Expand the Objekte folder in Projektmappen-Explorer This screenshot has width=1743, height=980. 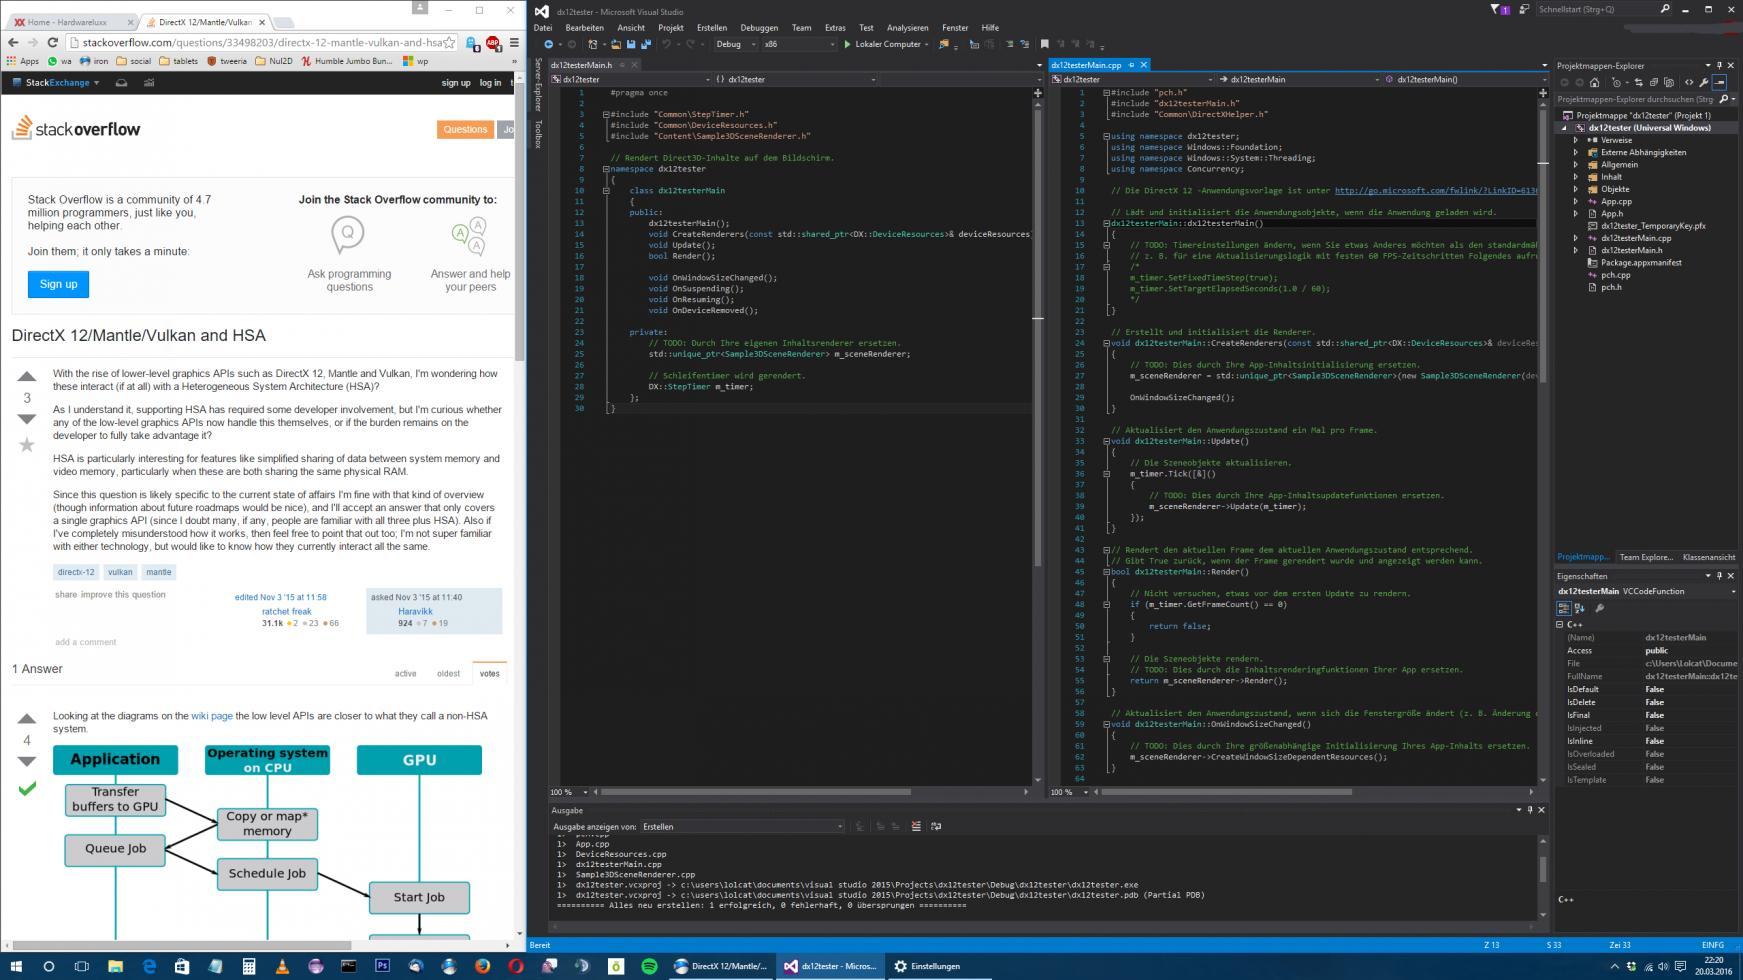click(x=1576, y=189)
